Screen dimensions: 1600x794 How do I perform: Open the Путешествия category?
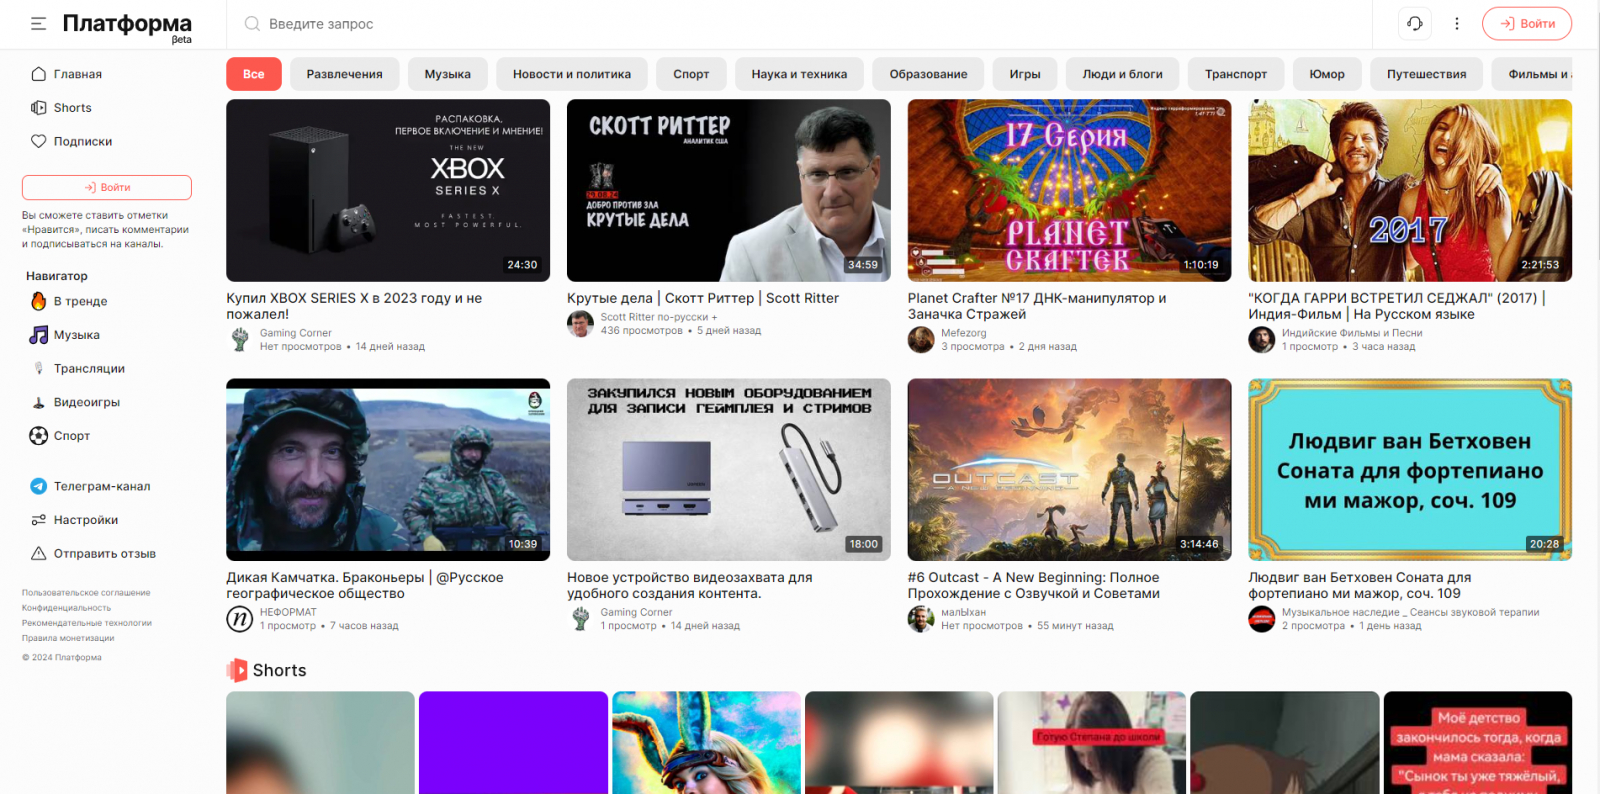[x=1426, y=74]
